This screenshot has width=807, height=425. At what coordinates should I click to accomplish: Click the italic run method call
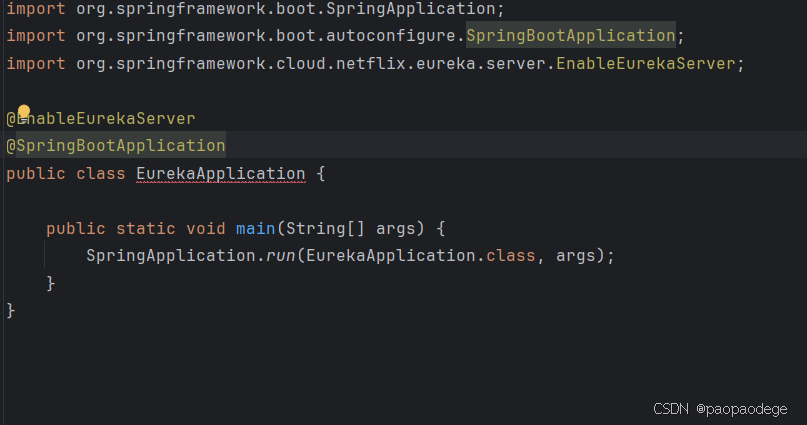pyautogui.click(x=281, y=256)
